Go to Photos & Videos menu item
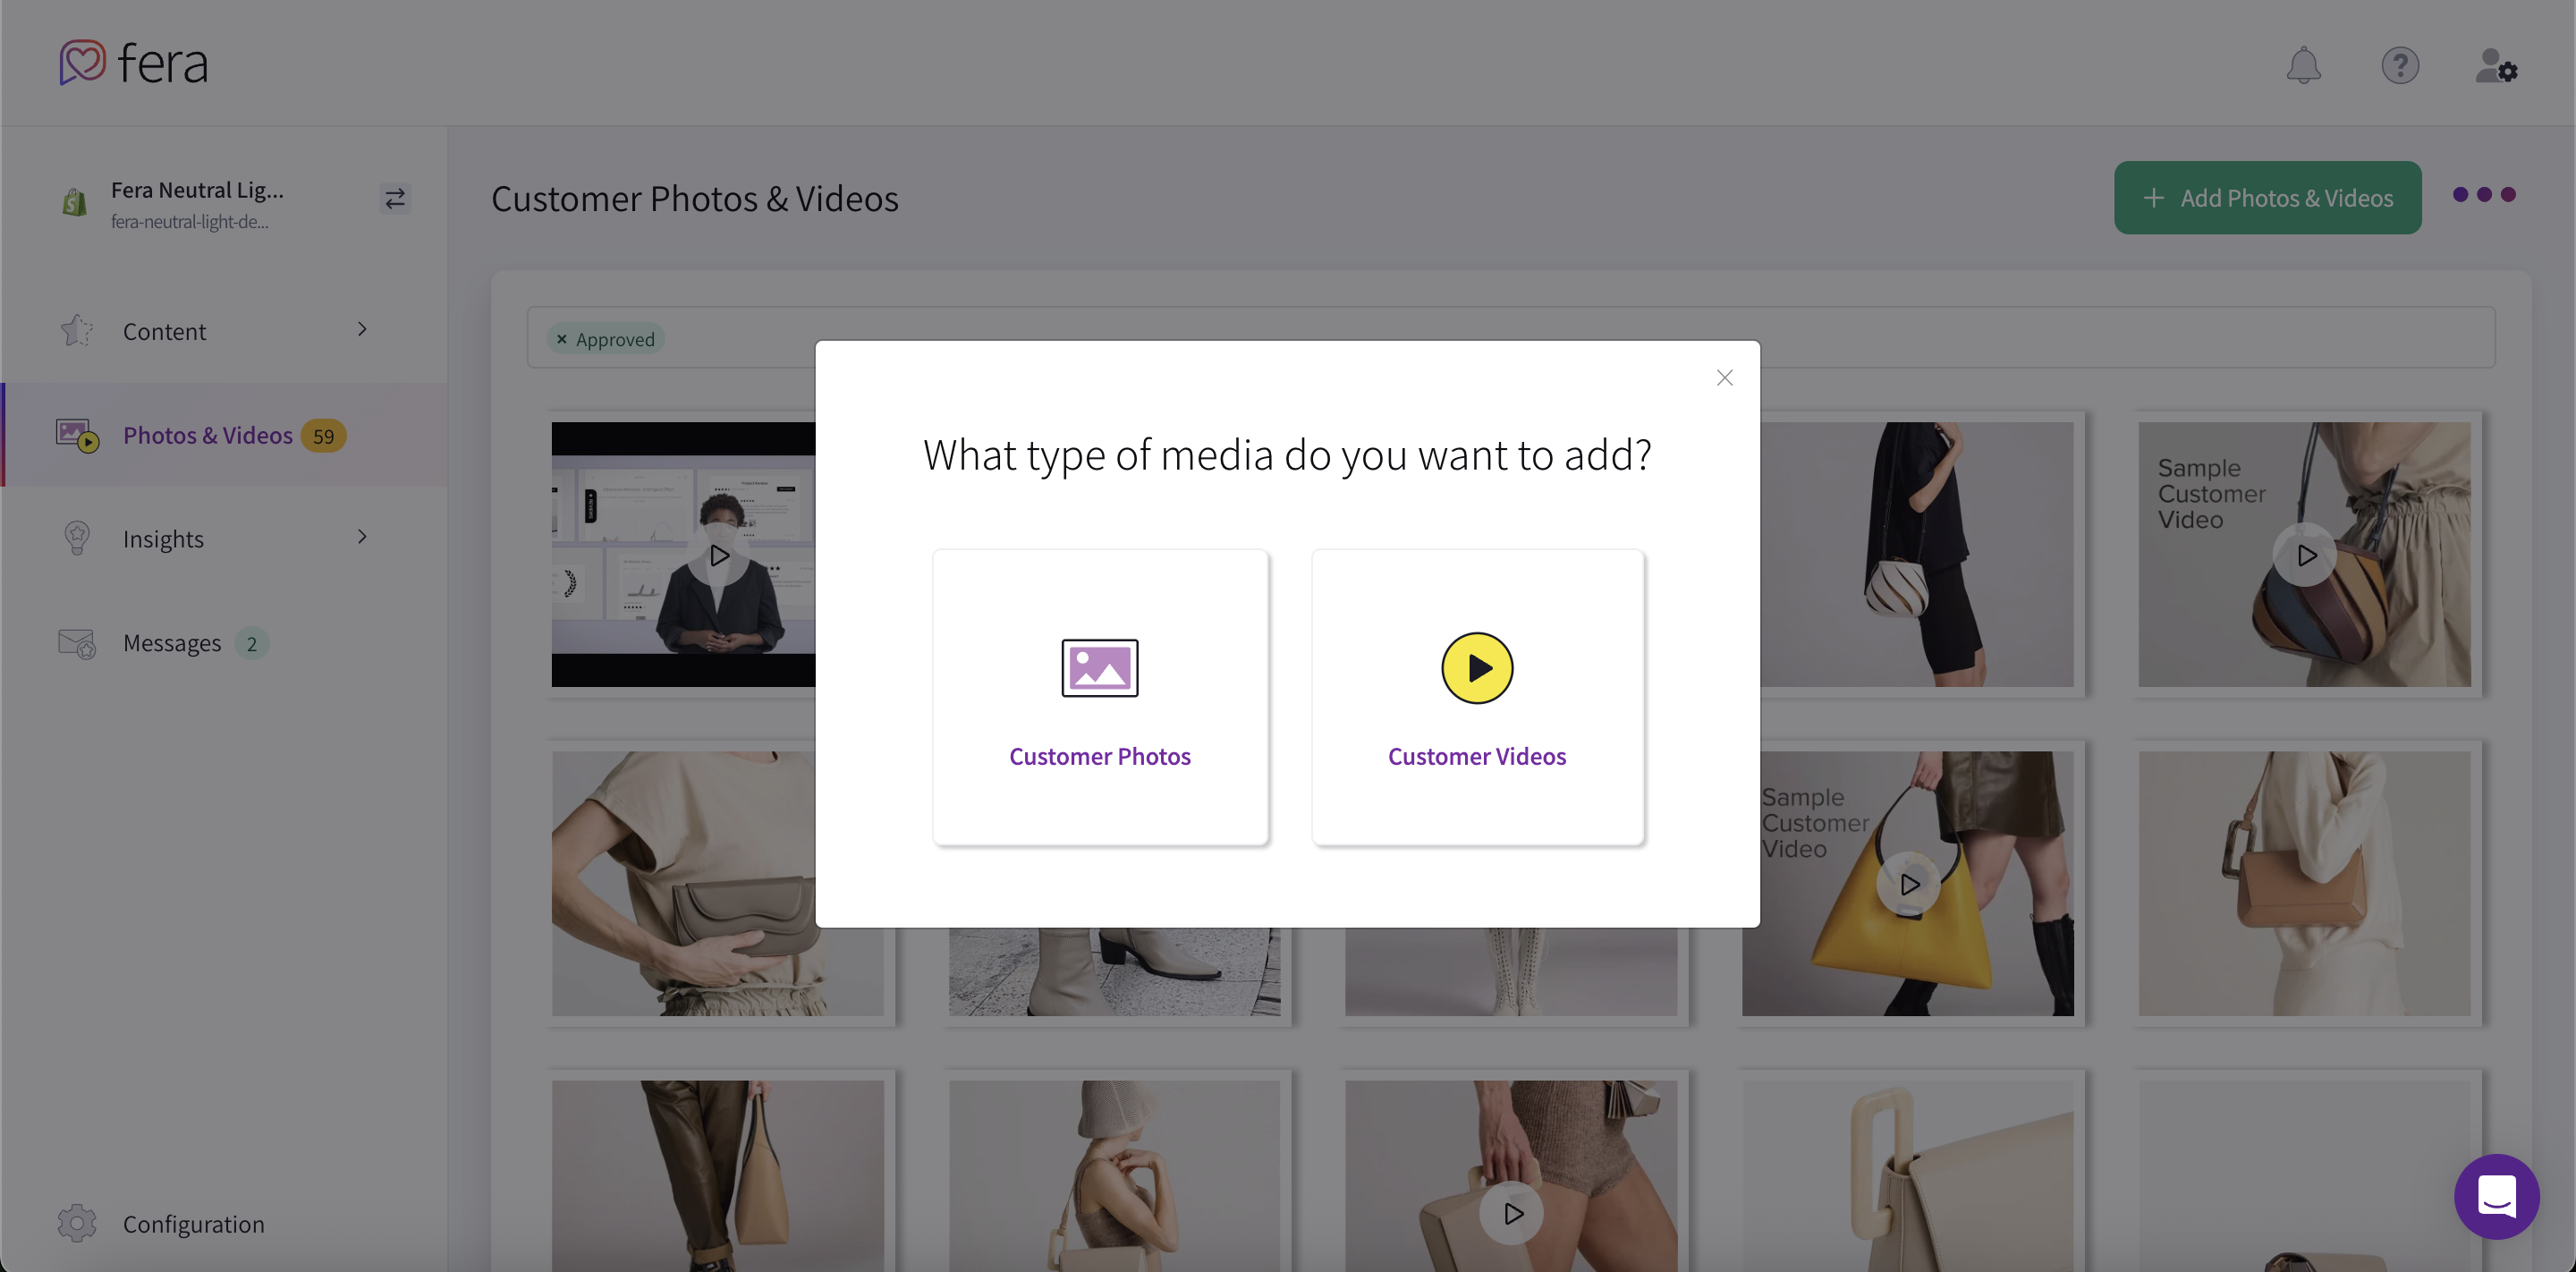This screenshot has height=1272, width=2576. [207, 435]
